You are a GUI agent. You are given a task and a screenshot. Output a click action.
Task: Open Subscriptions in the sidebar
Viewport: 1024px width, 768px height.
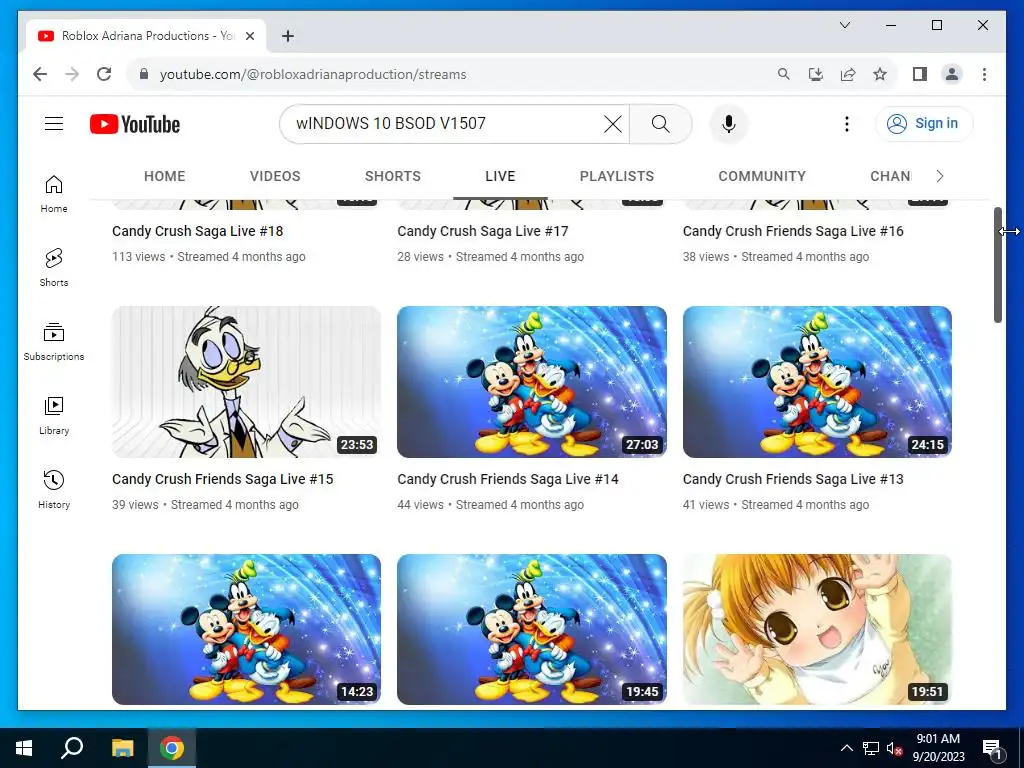pos(54,342)
